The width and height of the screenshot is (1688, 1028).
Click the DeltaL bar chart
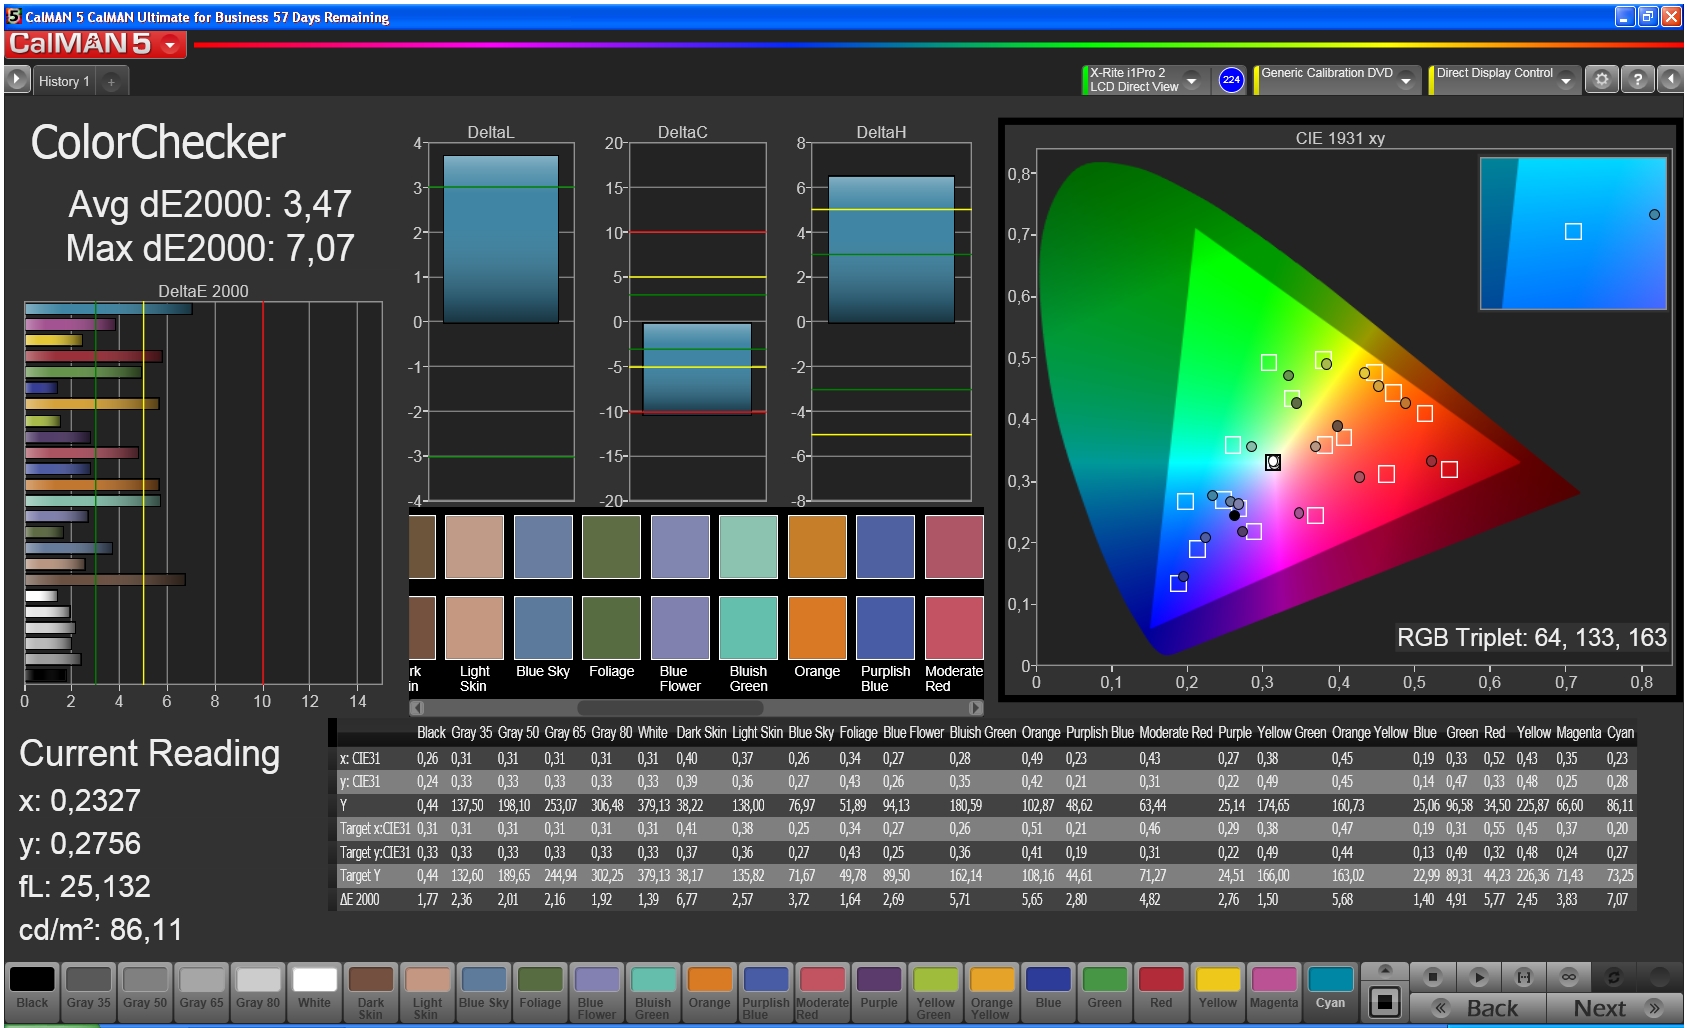tap(501, 322)
